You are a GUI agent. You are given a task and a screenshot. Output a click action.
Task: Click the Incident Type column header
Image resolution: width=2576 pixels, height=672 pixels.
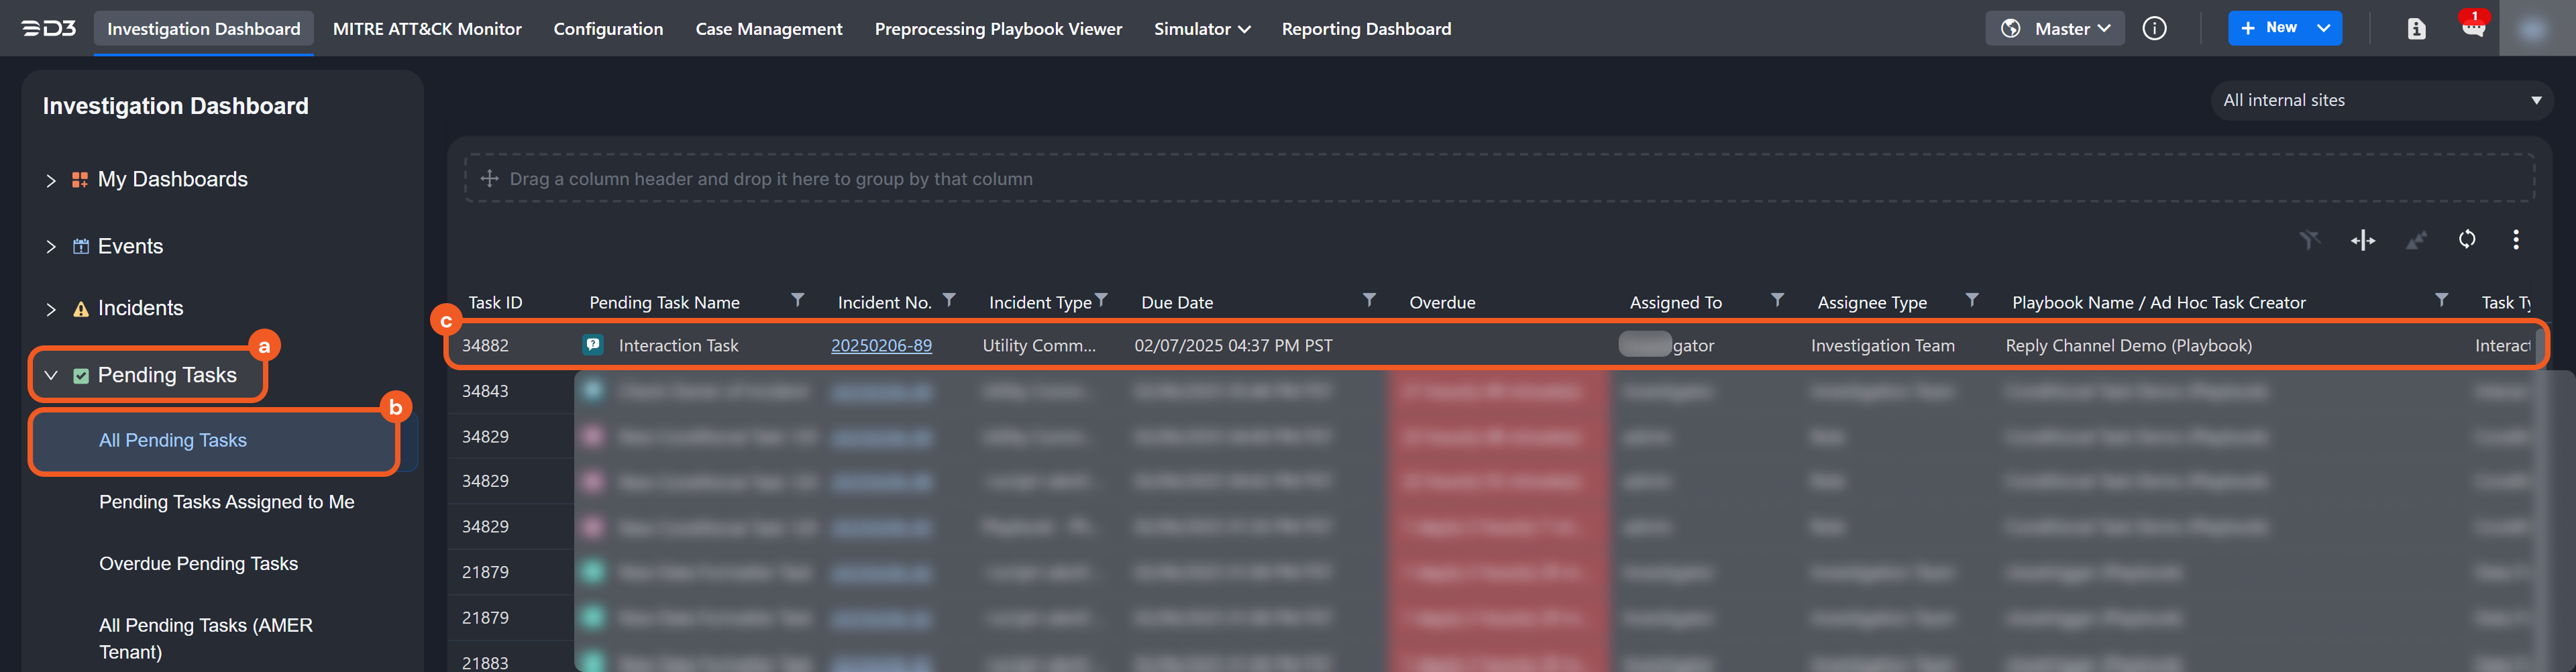1040,303
